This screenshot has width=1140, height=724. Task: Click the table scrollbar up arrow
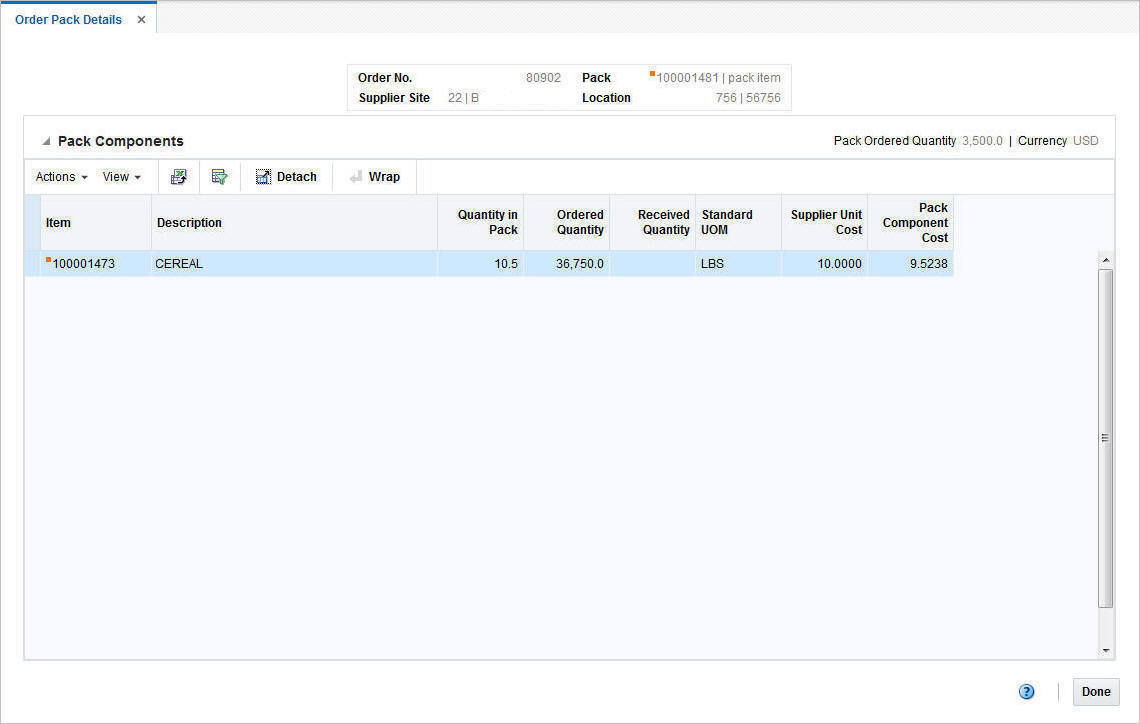[1106, 260]
